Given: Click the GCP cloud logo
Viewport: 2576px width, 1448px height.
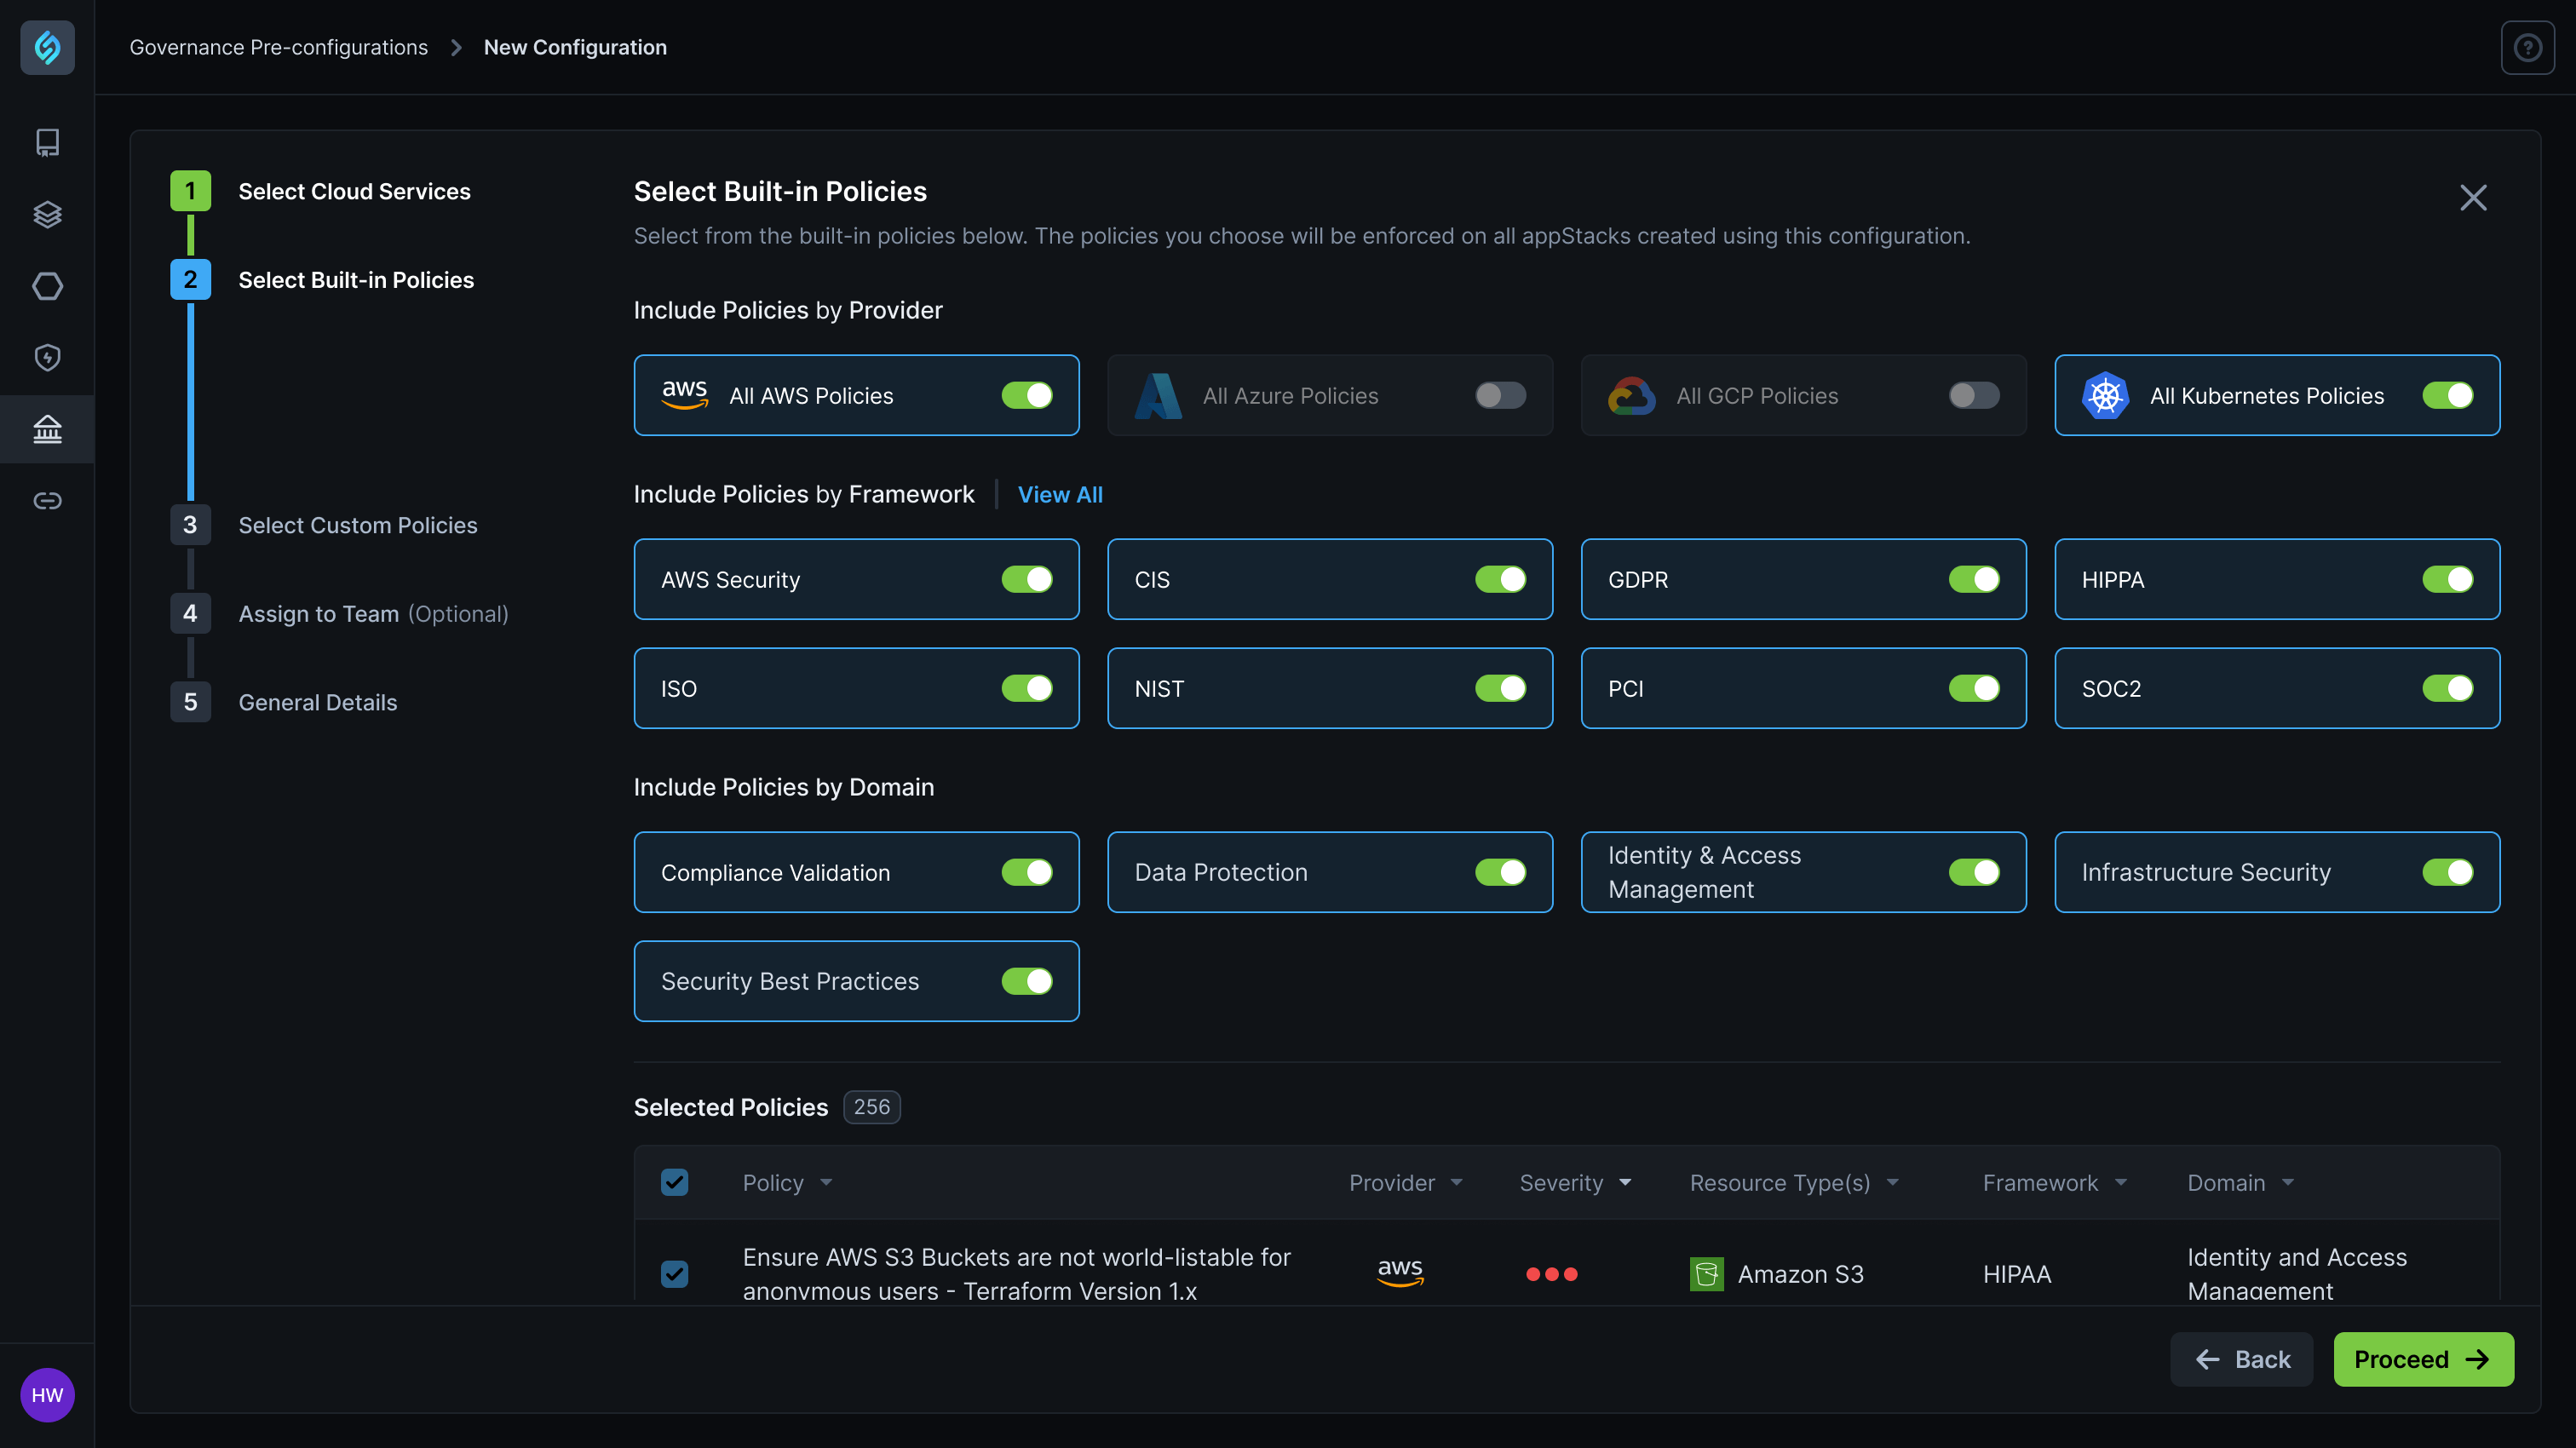Looking at the screenshot, I should 1631,395.
